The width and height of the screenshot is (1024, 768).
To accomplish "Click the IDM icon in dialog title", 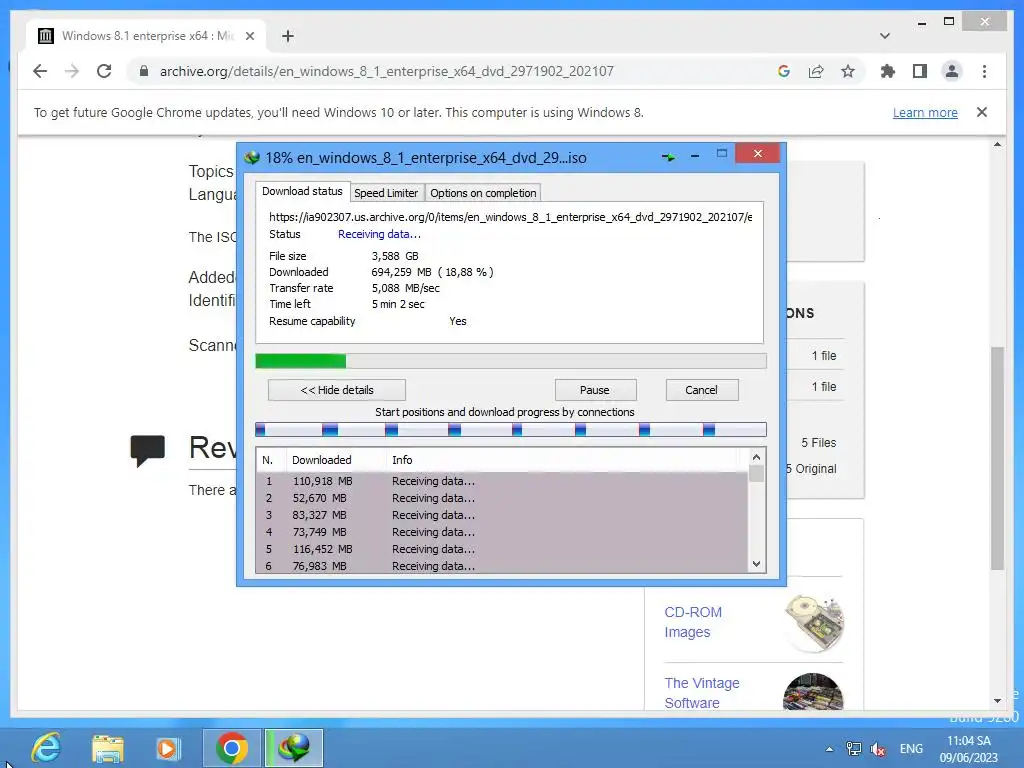I will pyautogui.click(x=251, y=157).
